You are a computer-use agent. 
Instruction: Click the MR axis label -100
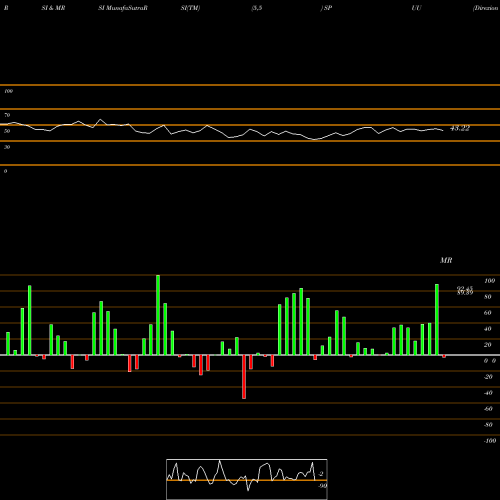(490, 441)
